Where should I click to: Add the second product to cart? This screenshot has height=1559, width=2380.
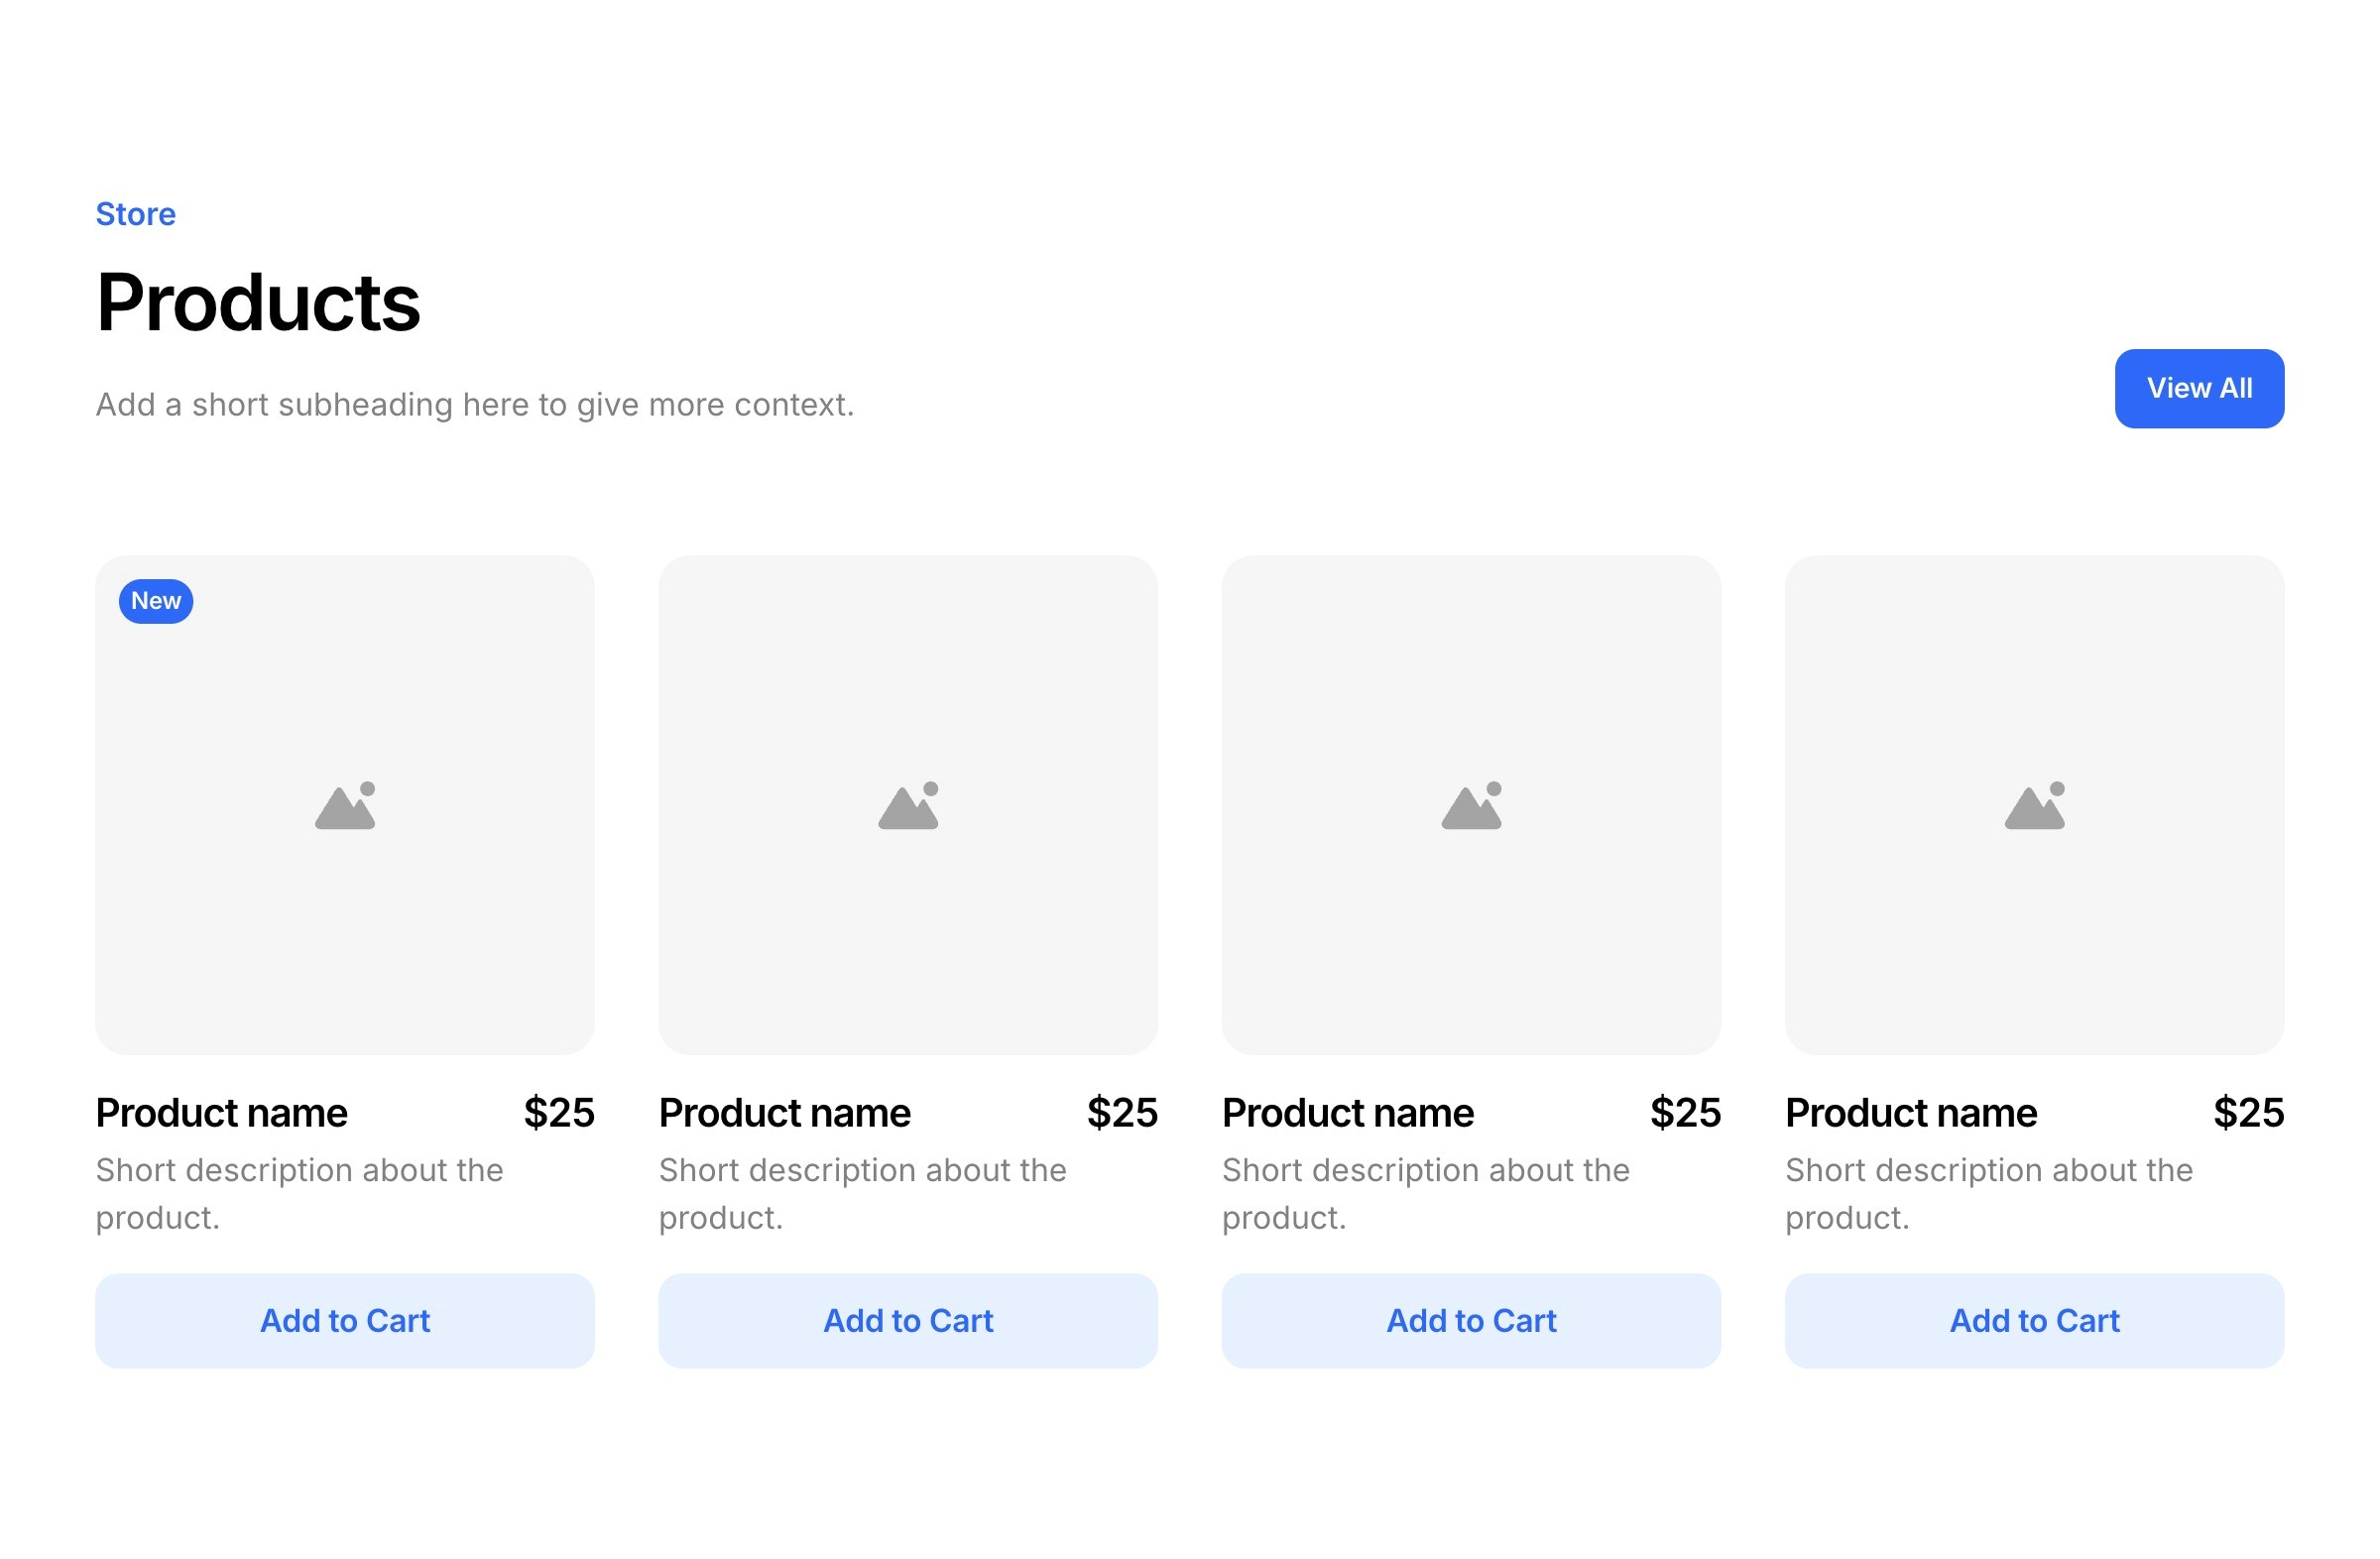click(908, 1320)
